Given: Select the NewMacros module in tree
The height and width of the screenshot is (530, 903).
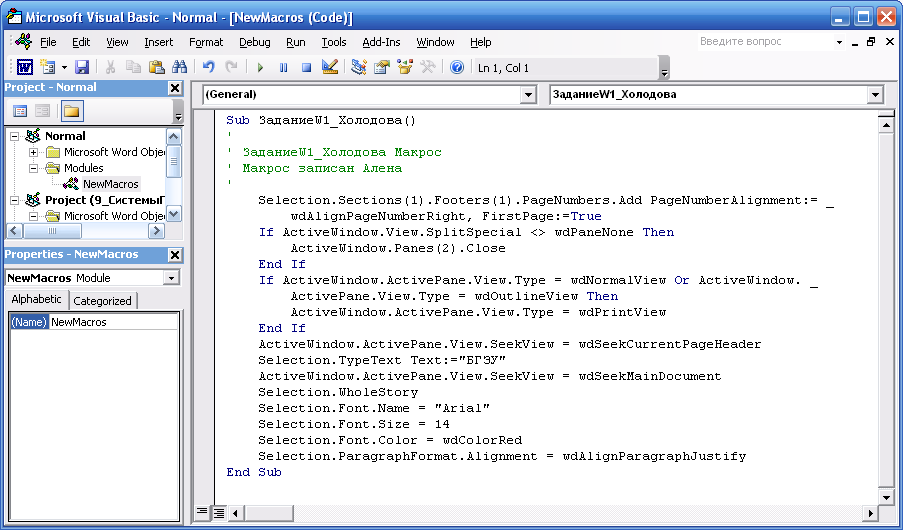Looking at the screenshot, I should (x=111, y=184).
